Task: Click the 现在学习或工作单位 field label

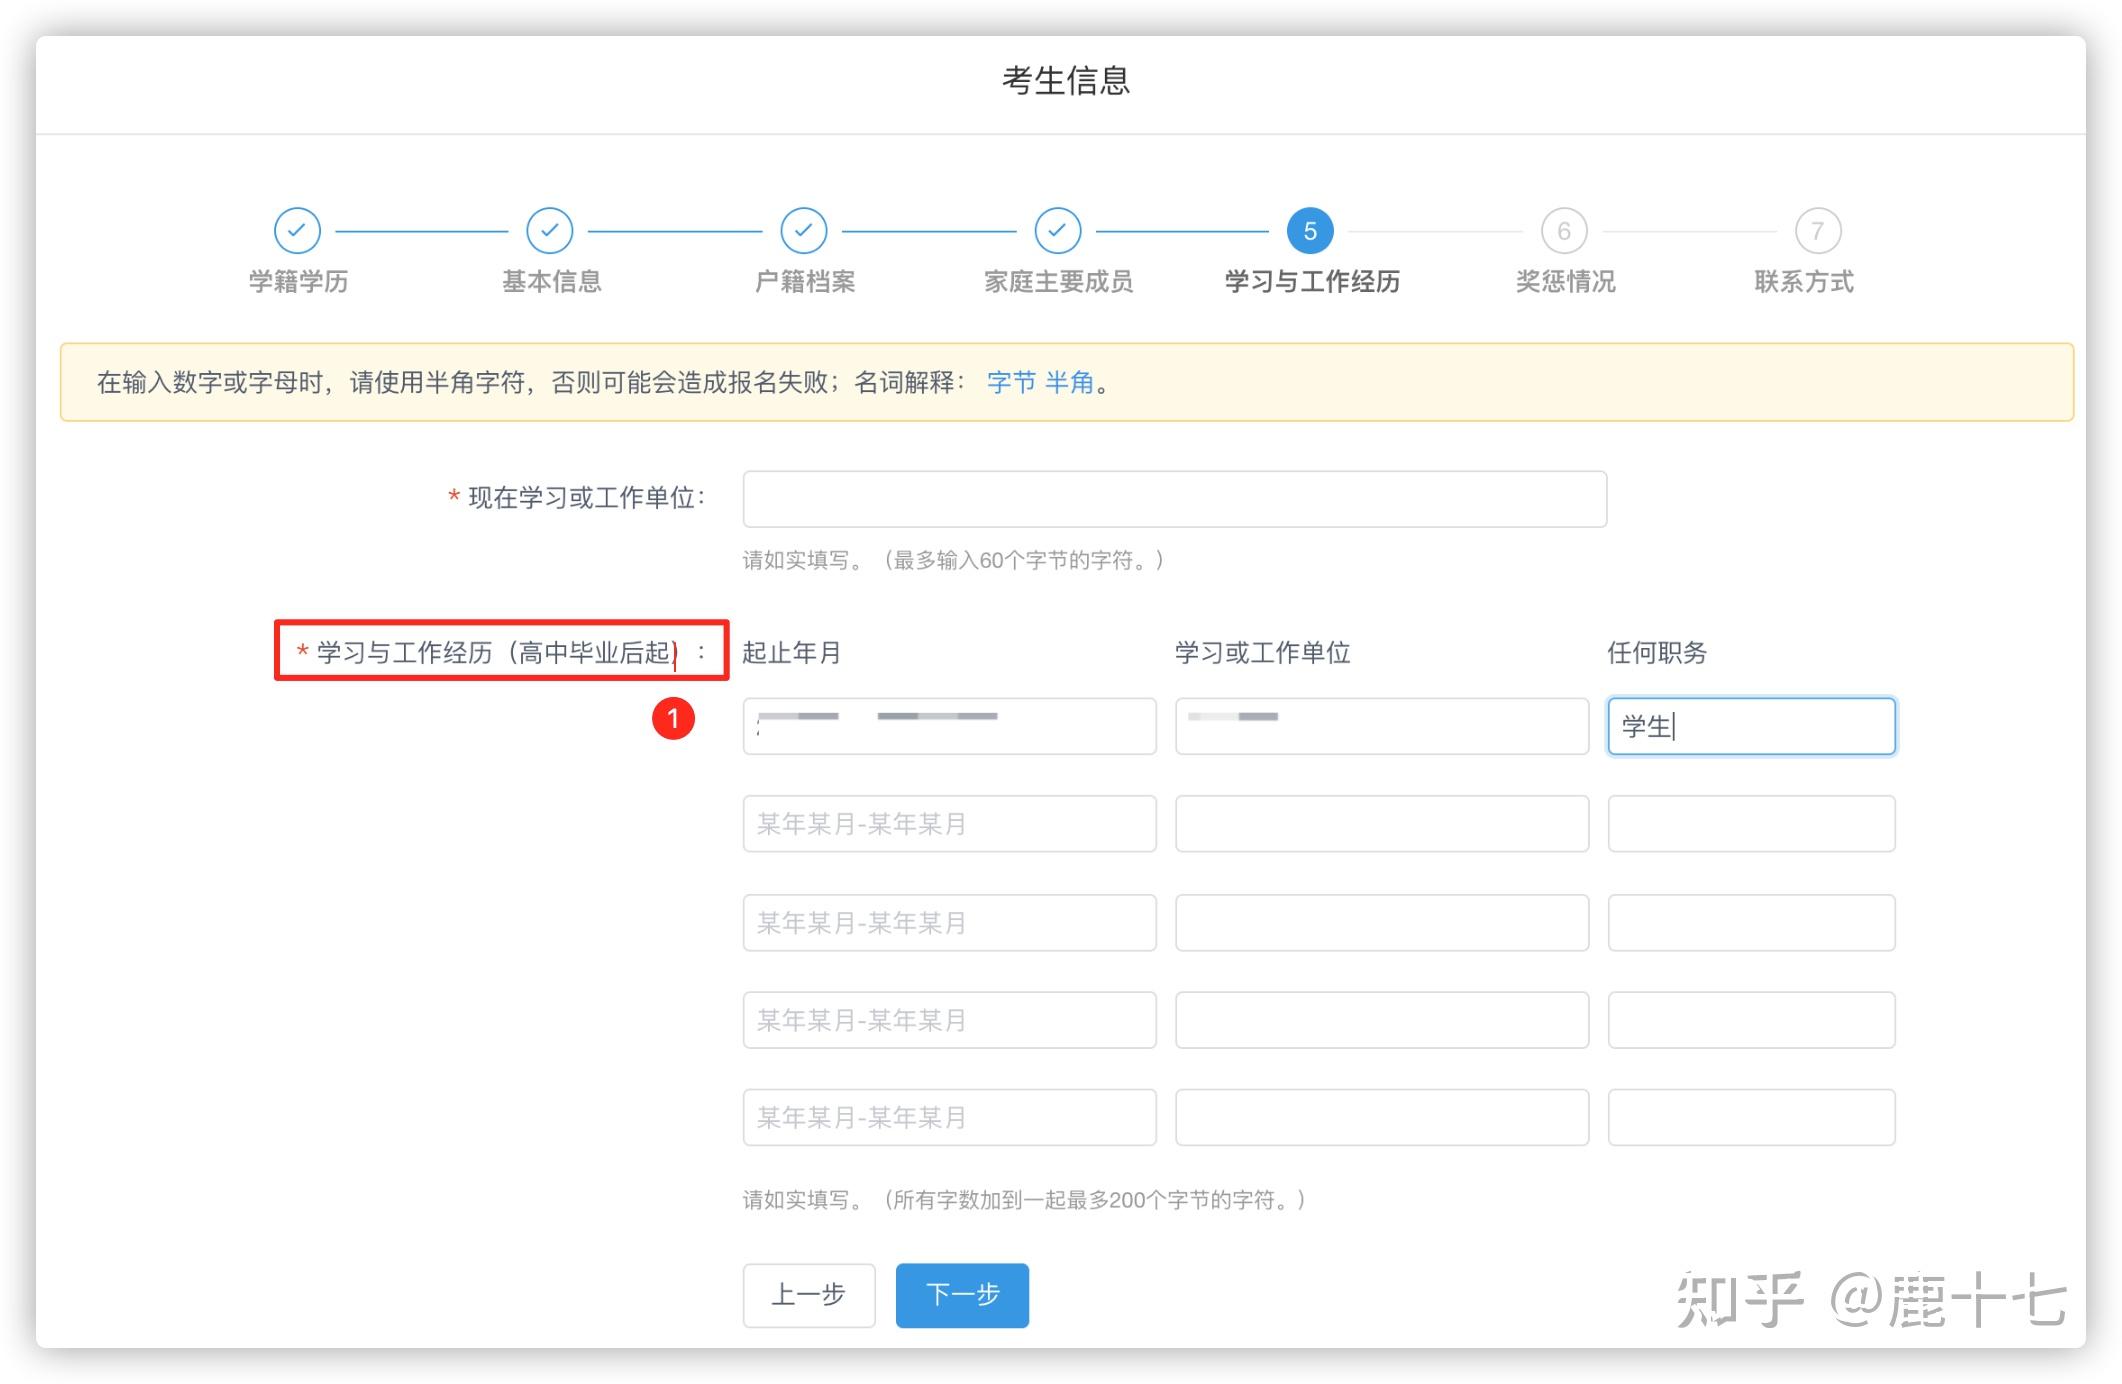Action: 577,498
